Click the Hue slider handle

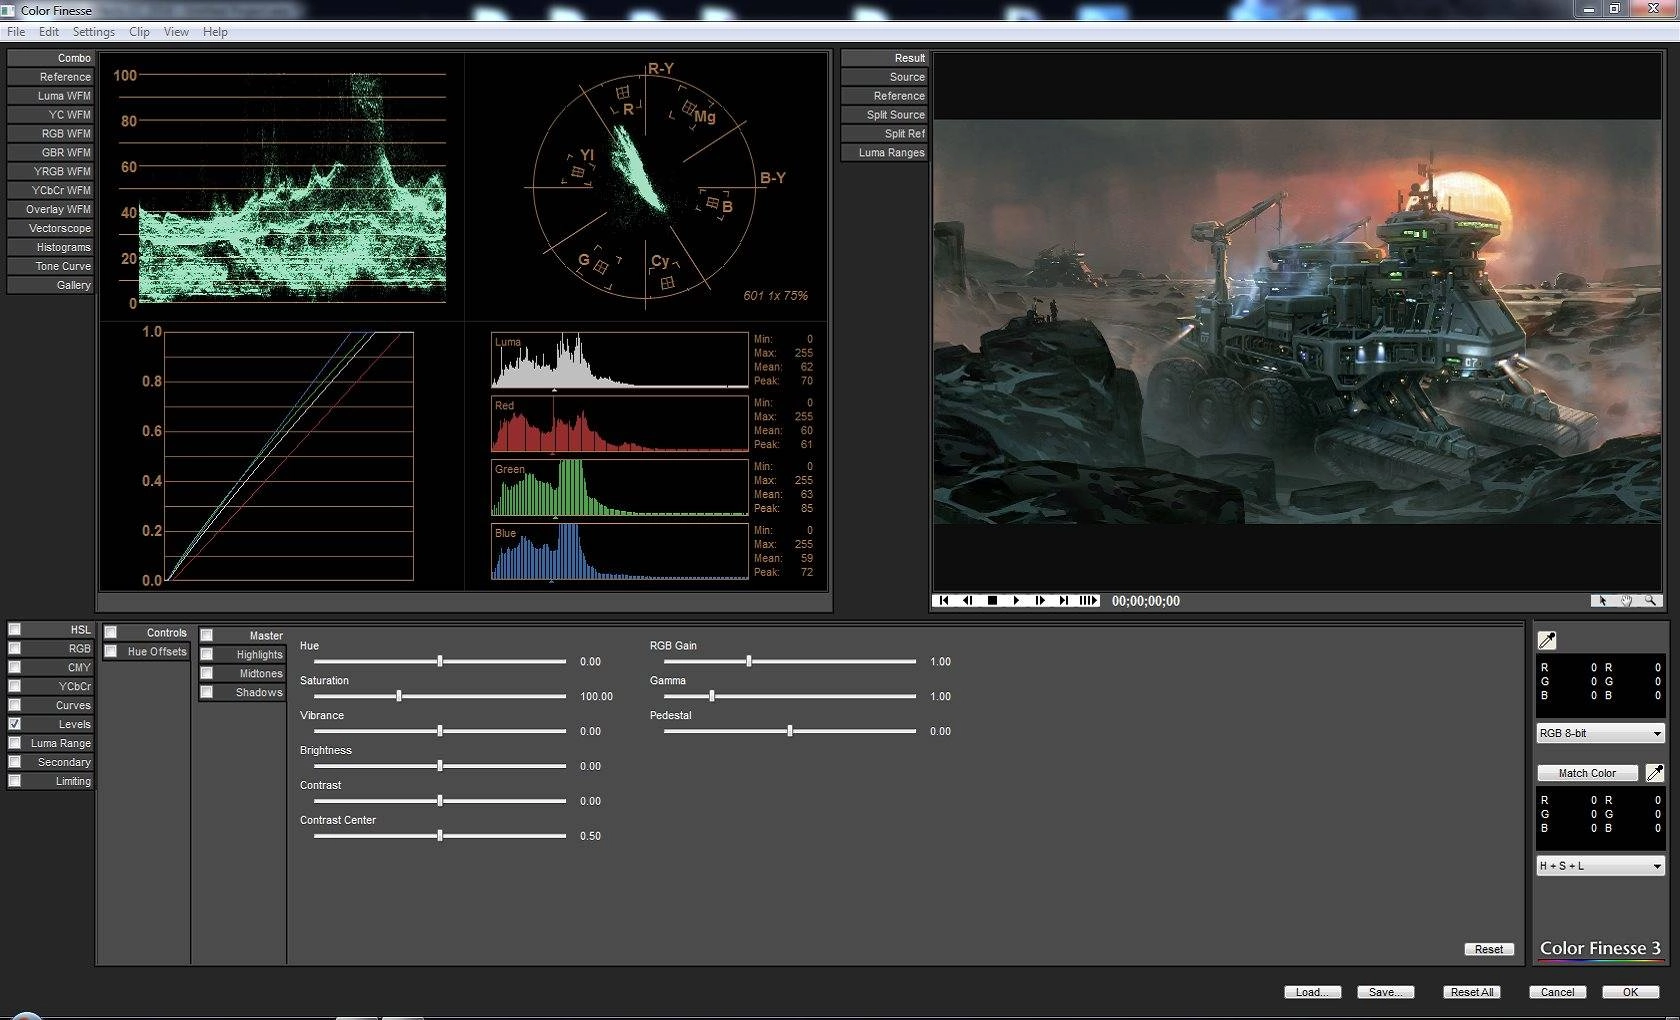tap(440, 661)
